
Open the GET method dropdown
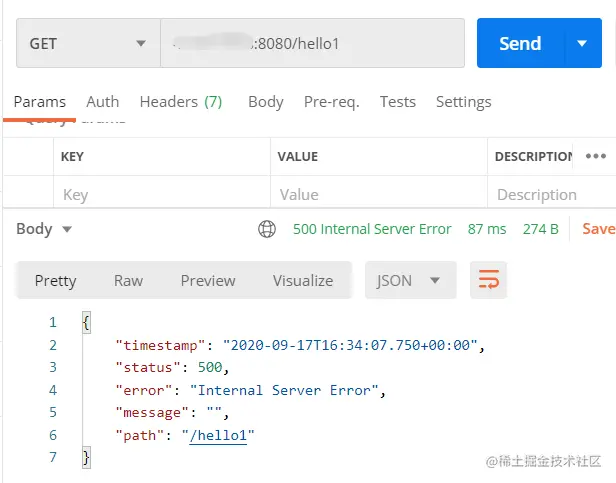click(88, 44)
